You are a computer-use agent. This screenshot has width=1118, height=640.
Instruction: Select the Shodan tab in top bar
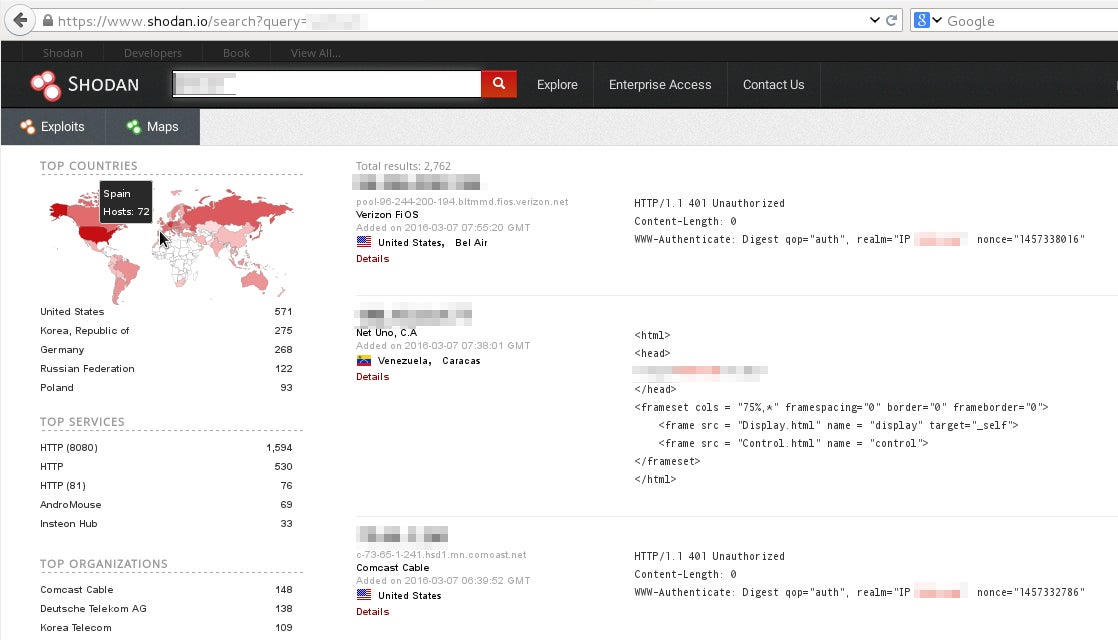point(63,53)
